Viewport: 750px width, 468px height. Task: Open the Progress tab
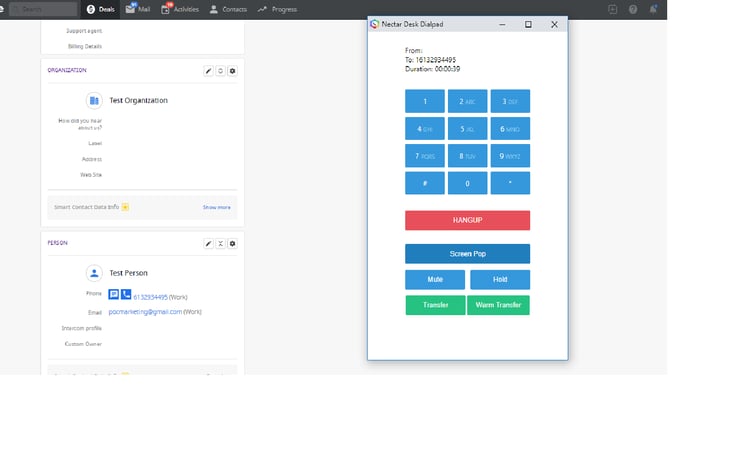pyautogui.click(x=277, y=9)
